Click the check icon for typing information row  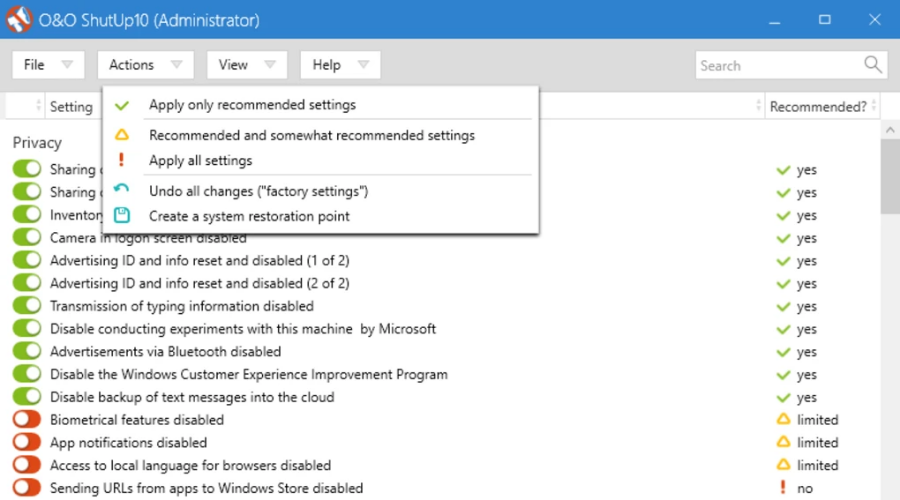pos(783,307)
